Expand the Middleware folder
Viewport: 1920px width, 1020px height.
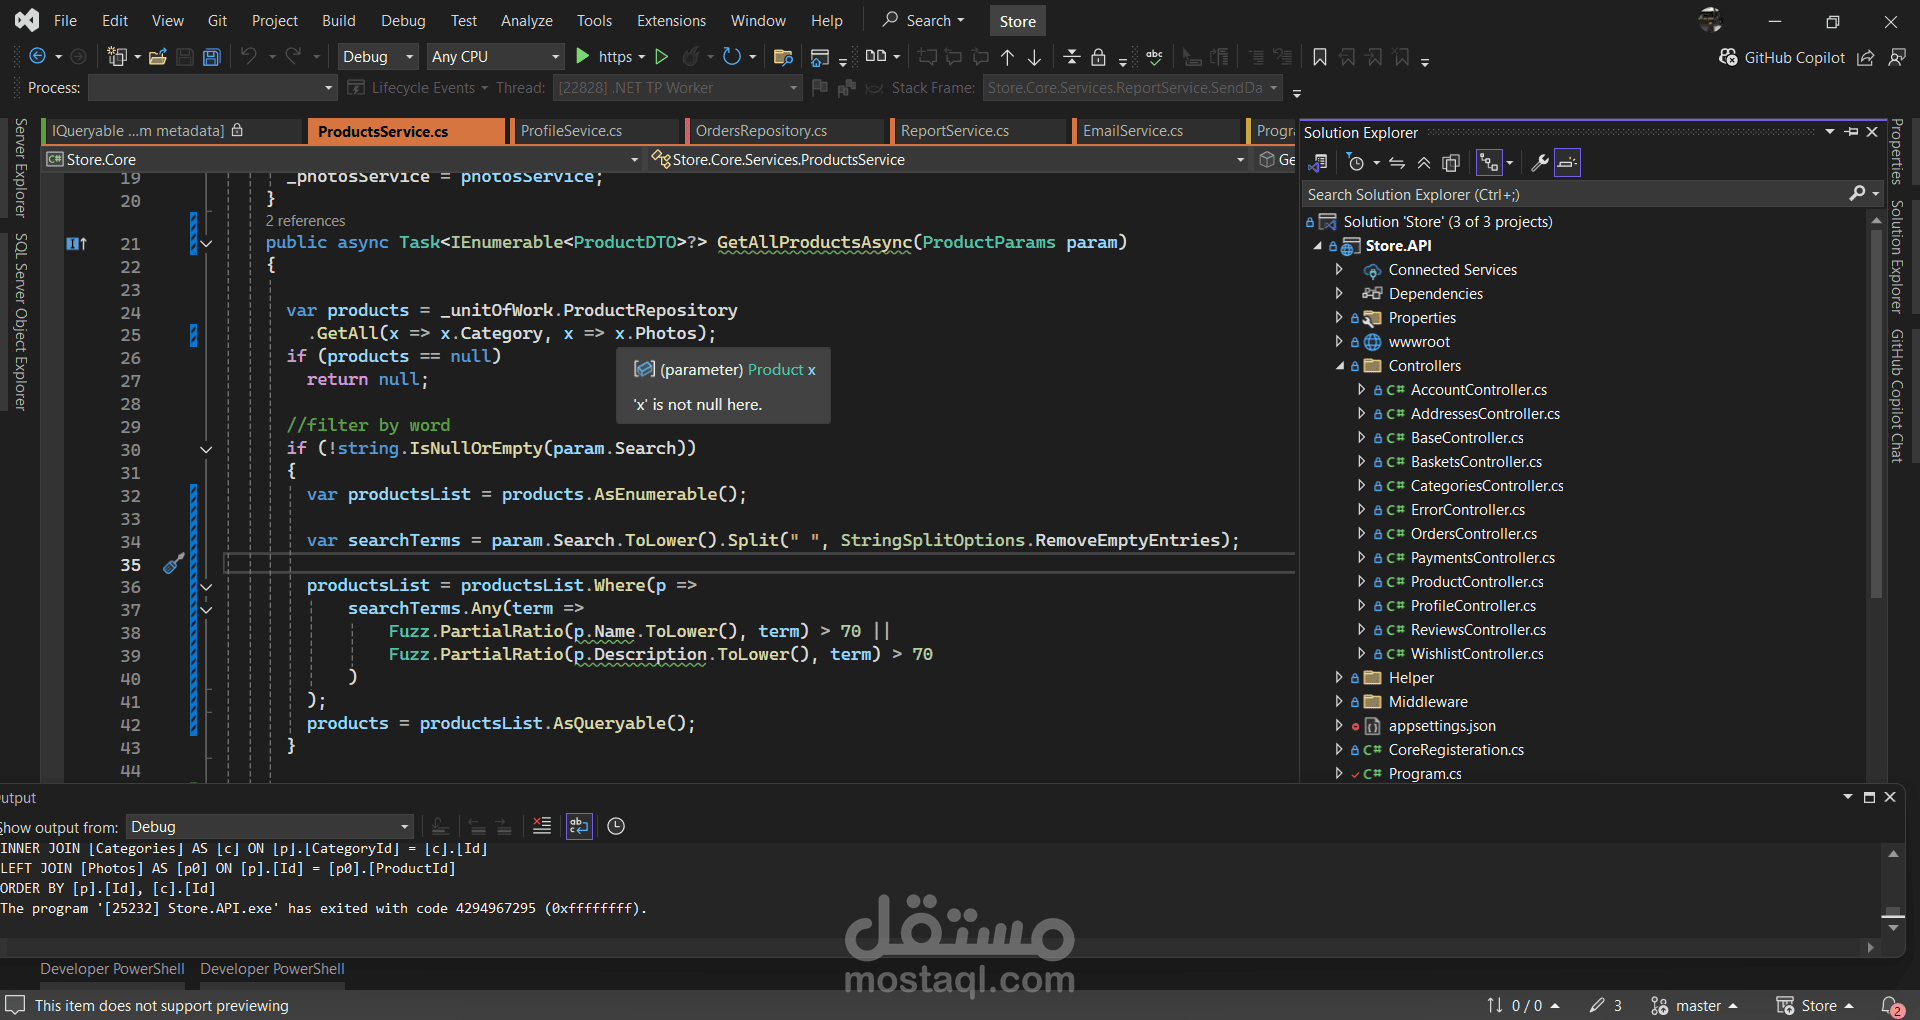click(1339, 702)
